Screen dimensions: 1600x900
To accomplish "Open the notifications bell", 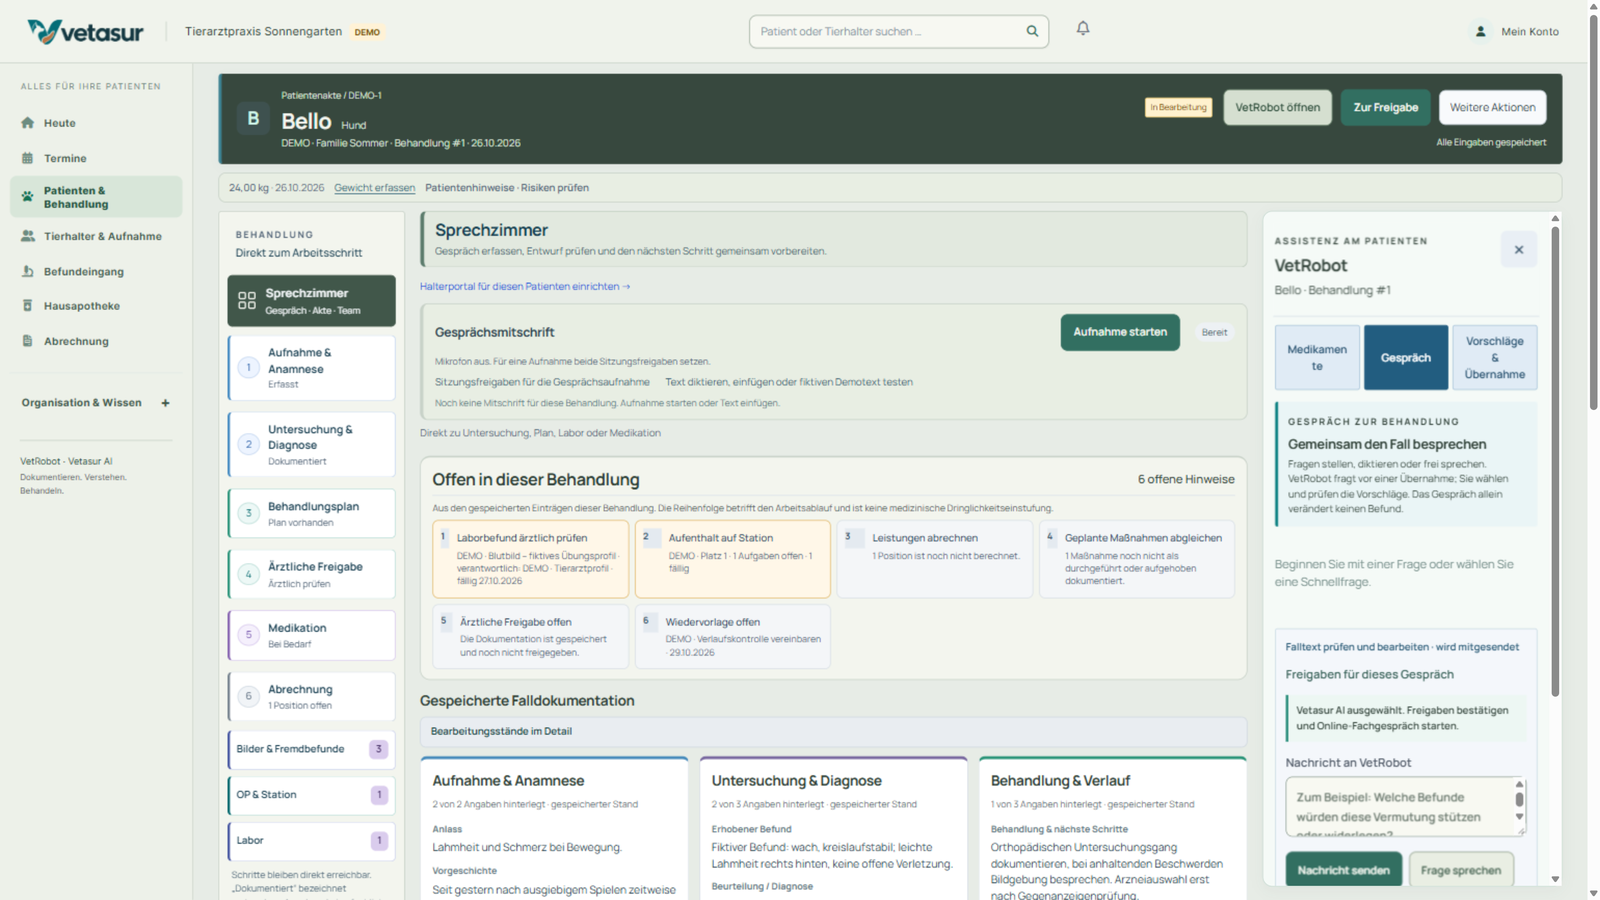I will pos(1083,29).
